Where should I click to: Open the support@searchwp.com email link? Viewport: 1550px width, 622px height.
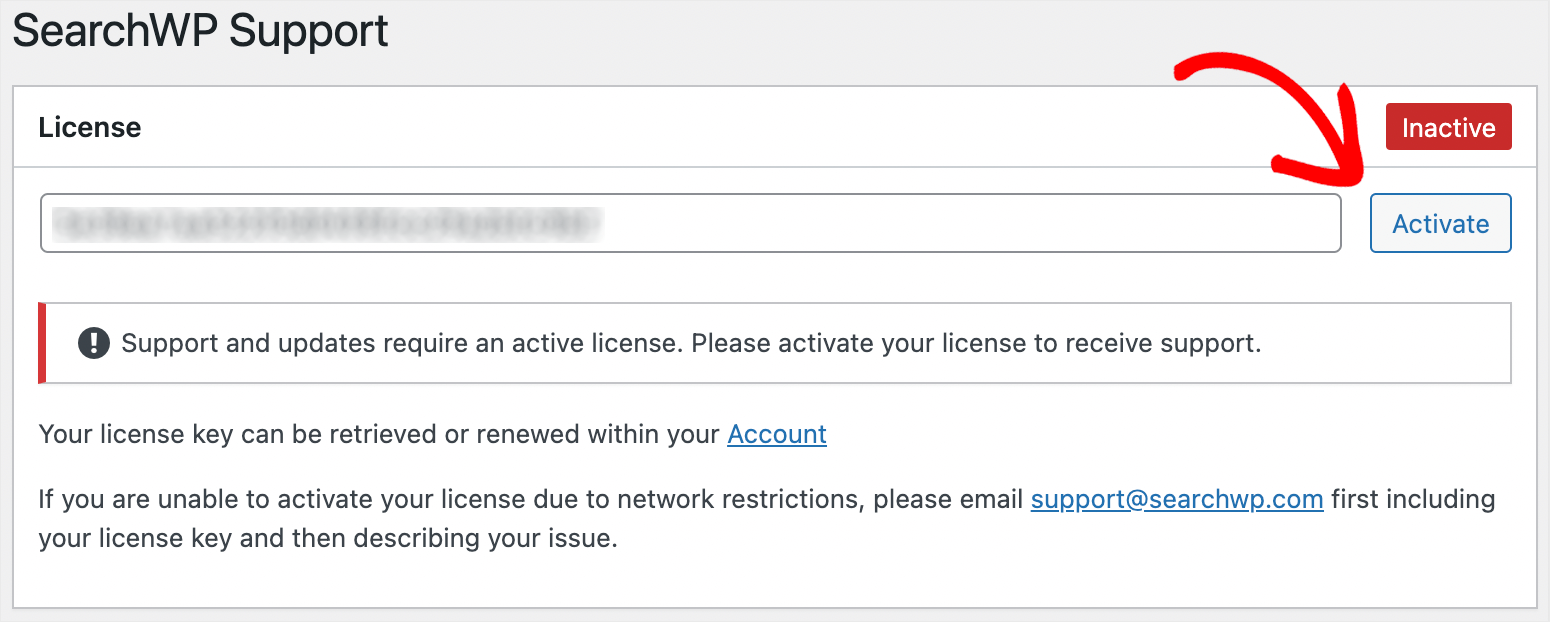tap(1177, 498)
